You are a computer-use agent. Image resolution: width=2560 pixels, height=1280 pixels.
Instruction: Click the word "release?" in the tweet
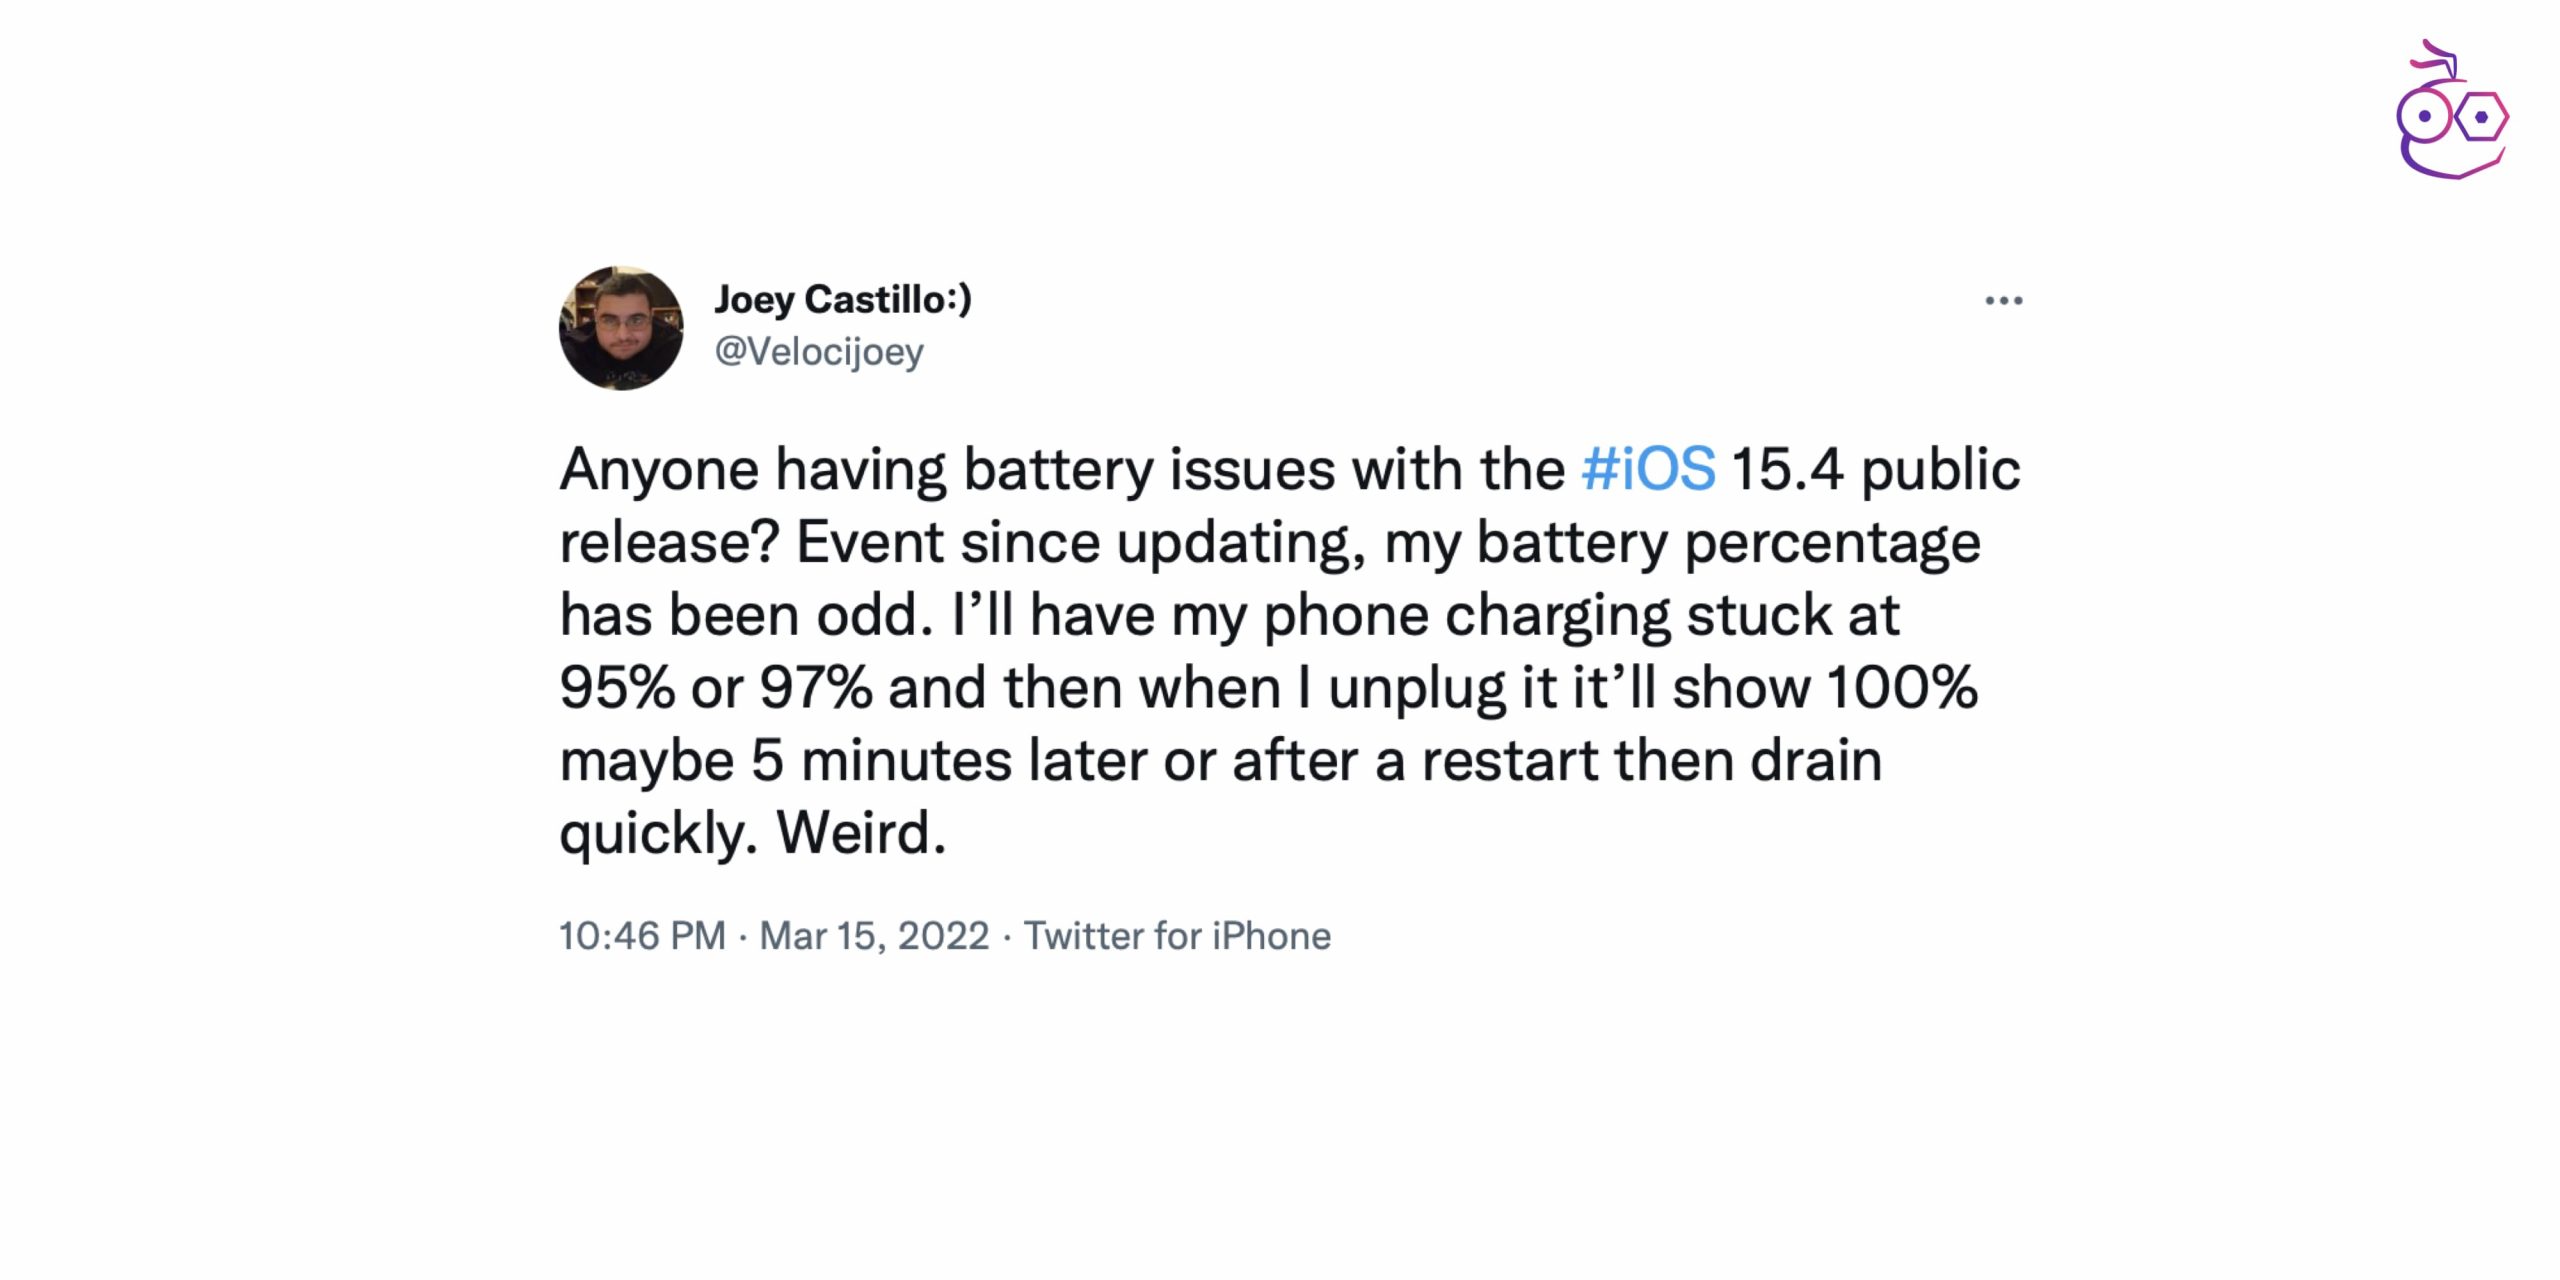click(x=669, y=542)
